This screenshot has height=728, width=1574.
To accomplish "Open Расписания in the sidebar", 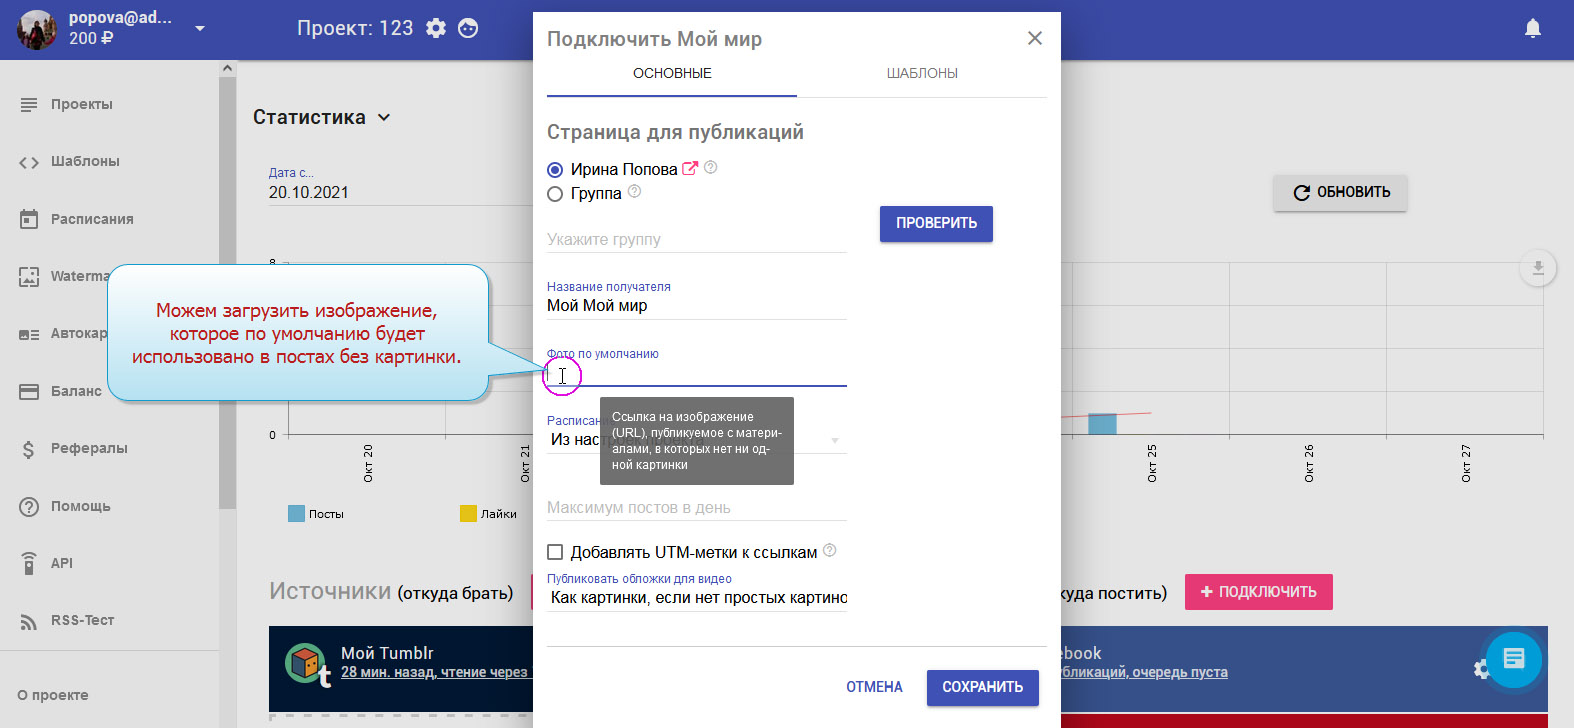I will pyautogui.click(x=92, y=219).
